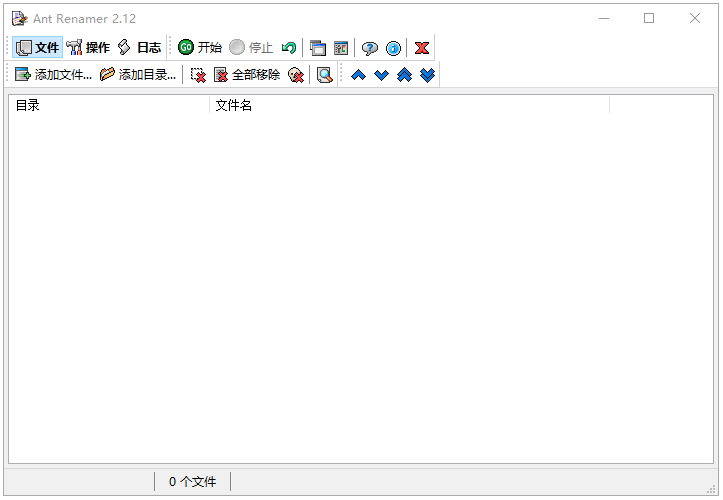Click 全部移除 to remove all files
The width and height of the screenshot is (723, 500).
pos(247,75)
